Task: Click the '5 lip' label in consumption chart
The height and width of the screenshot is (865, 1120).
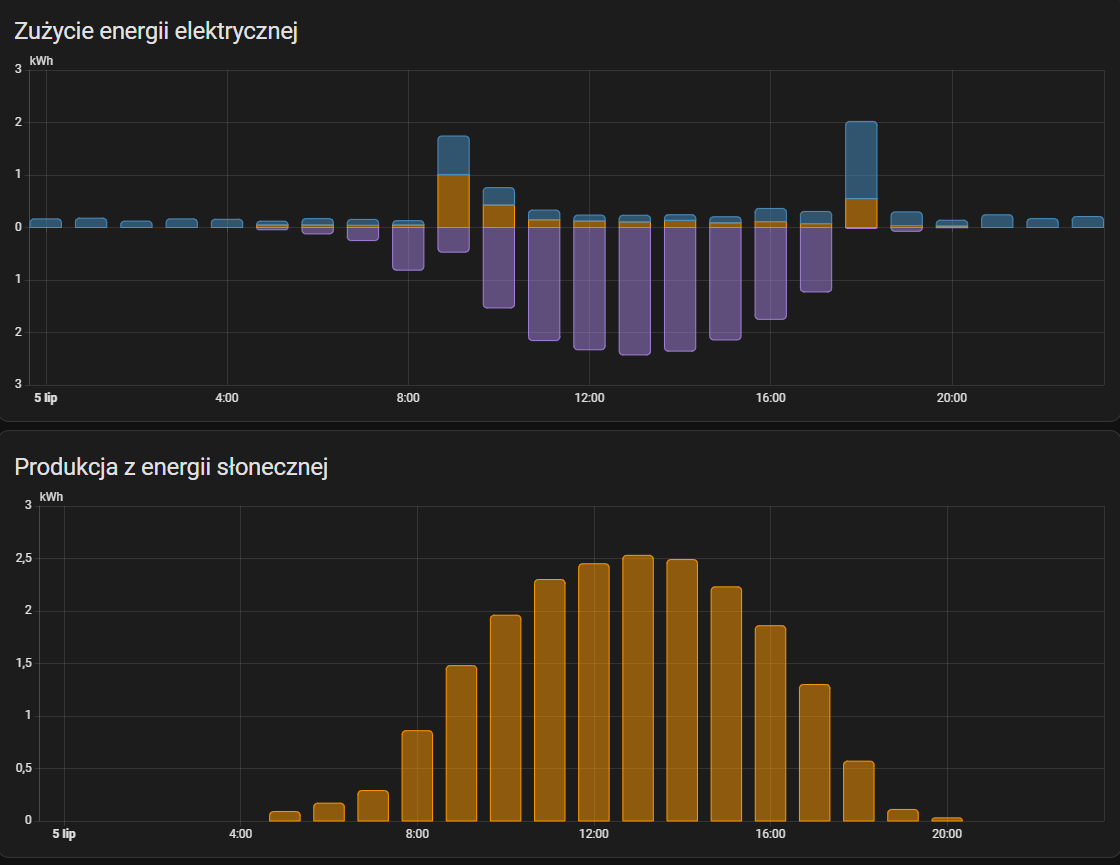Action: [46, 398]
